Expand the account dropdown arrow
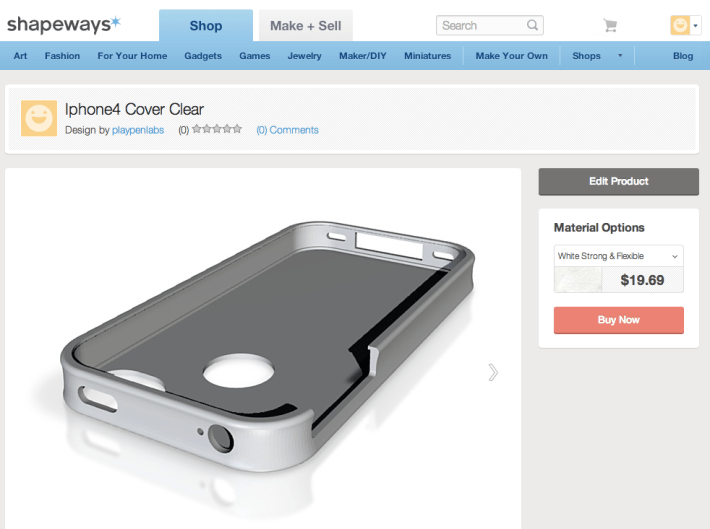Image resolution: width=710 pixels, height=529 pixels. [x=696, y=26]
